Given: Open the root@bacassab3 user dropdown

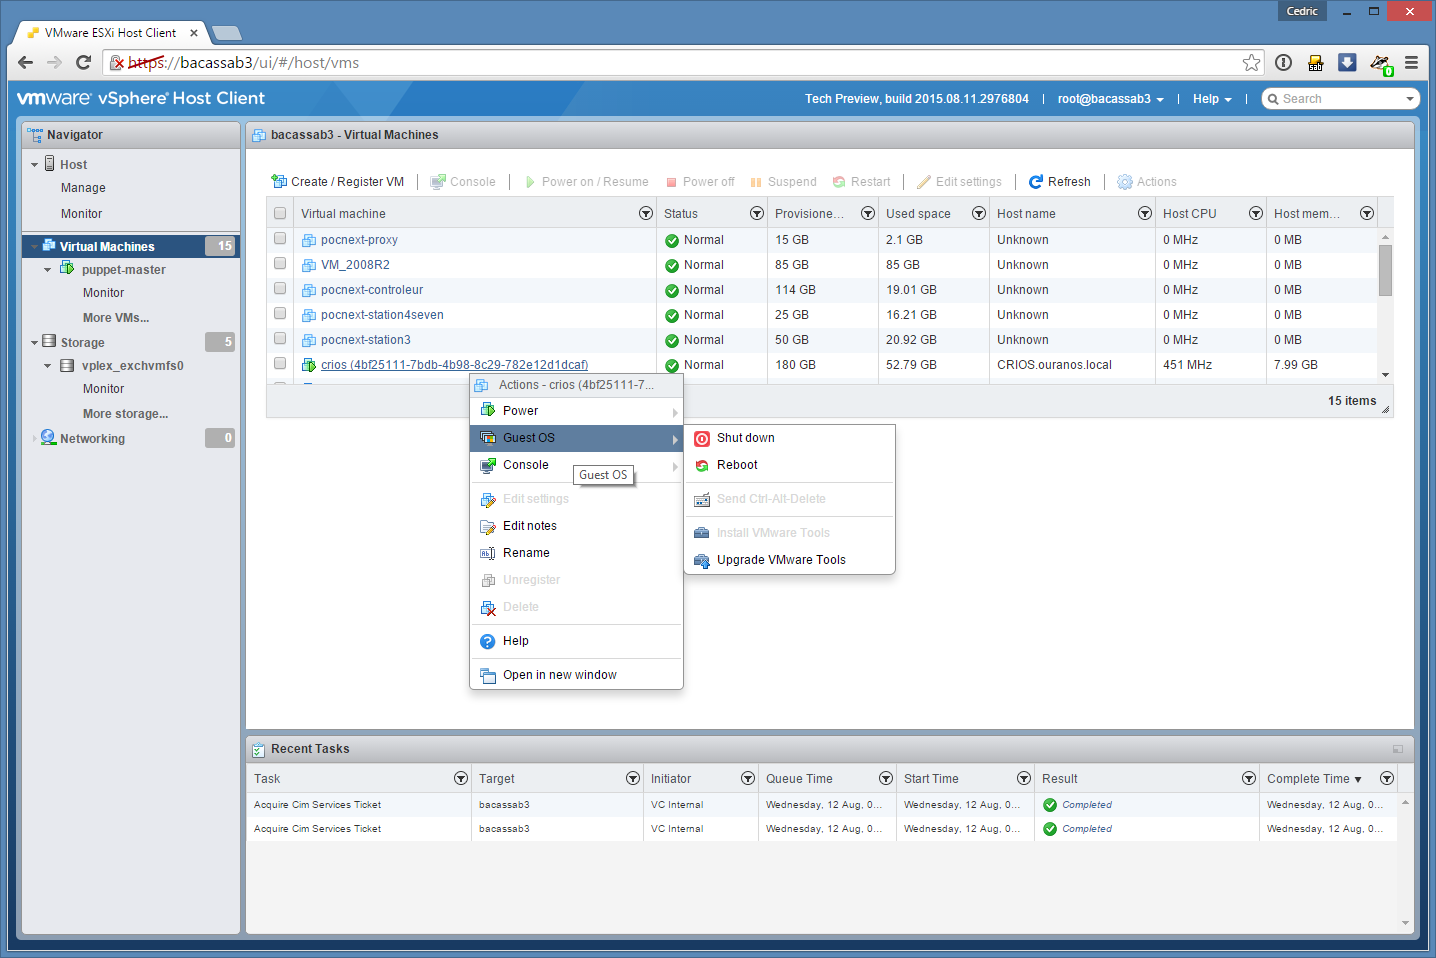Looking at the screenshot, I should [x=1110, y=99].
